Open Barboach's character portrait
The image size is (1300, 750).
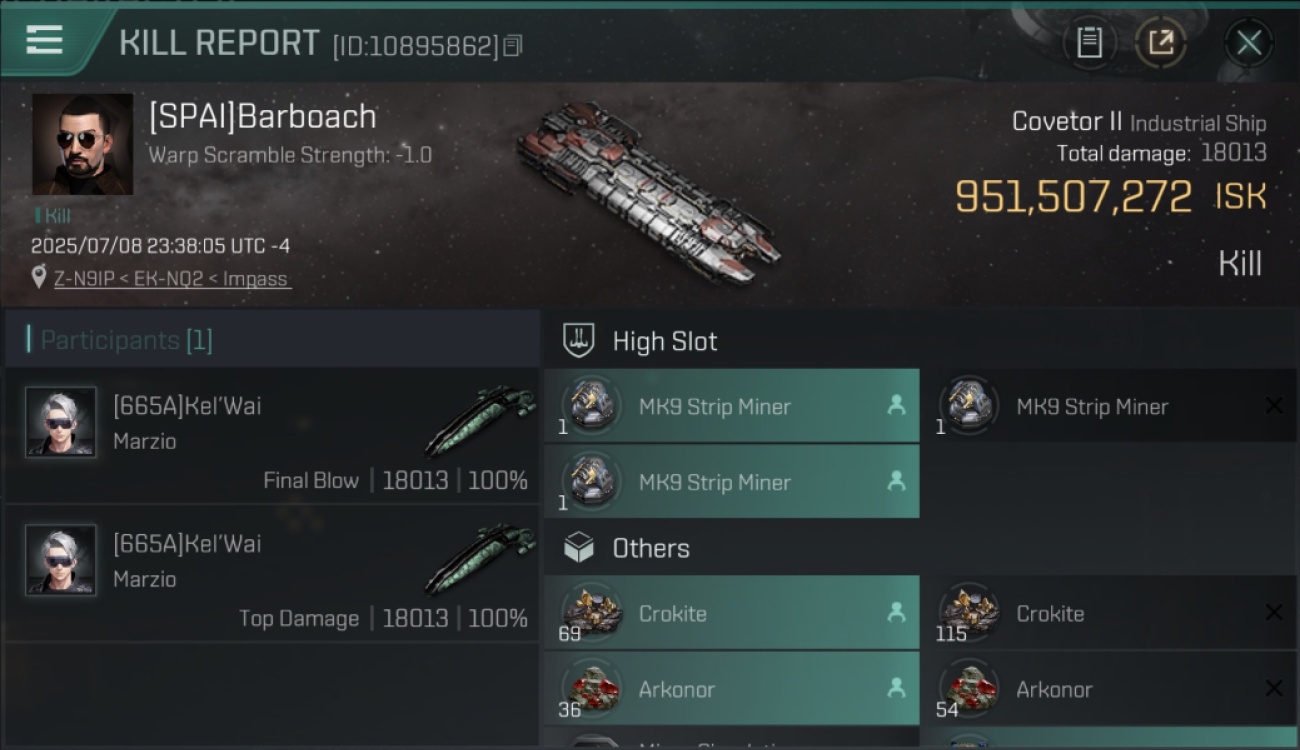82,144
